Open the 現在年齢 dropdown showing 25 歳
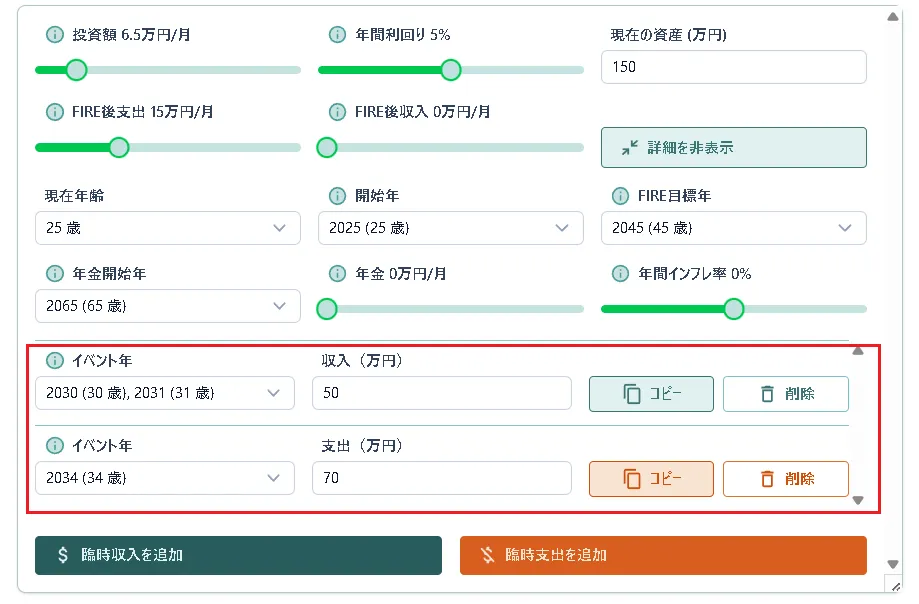 (168, 228)
